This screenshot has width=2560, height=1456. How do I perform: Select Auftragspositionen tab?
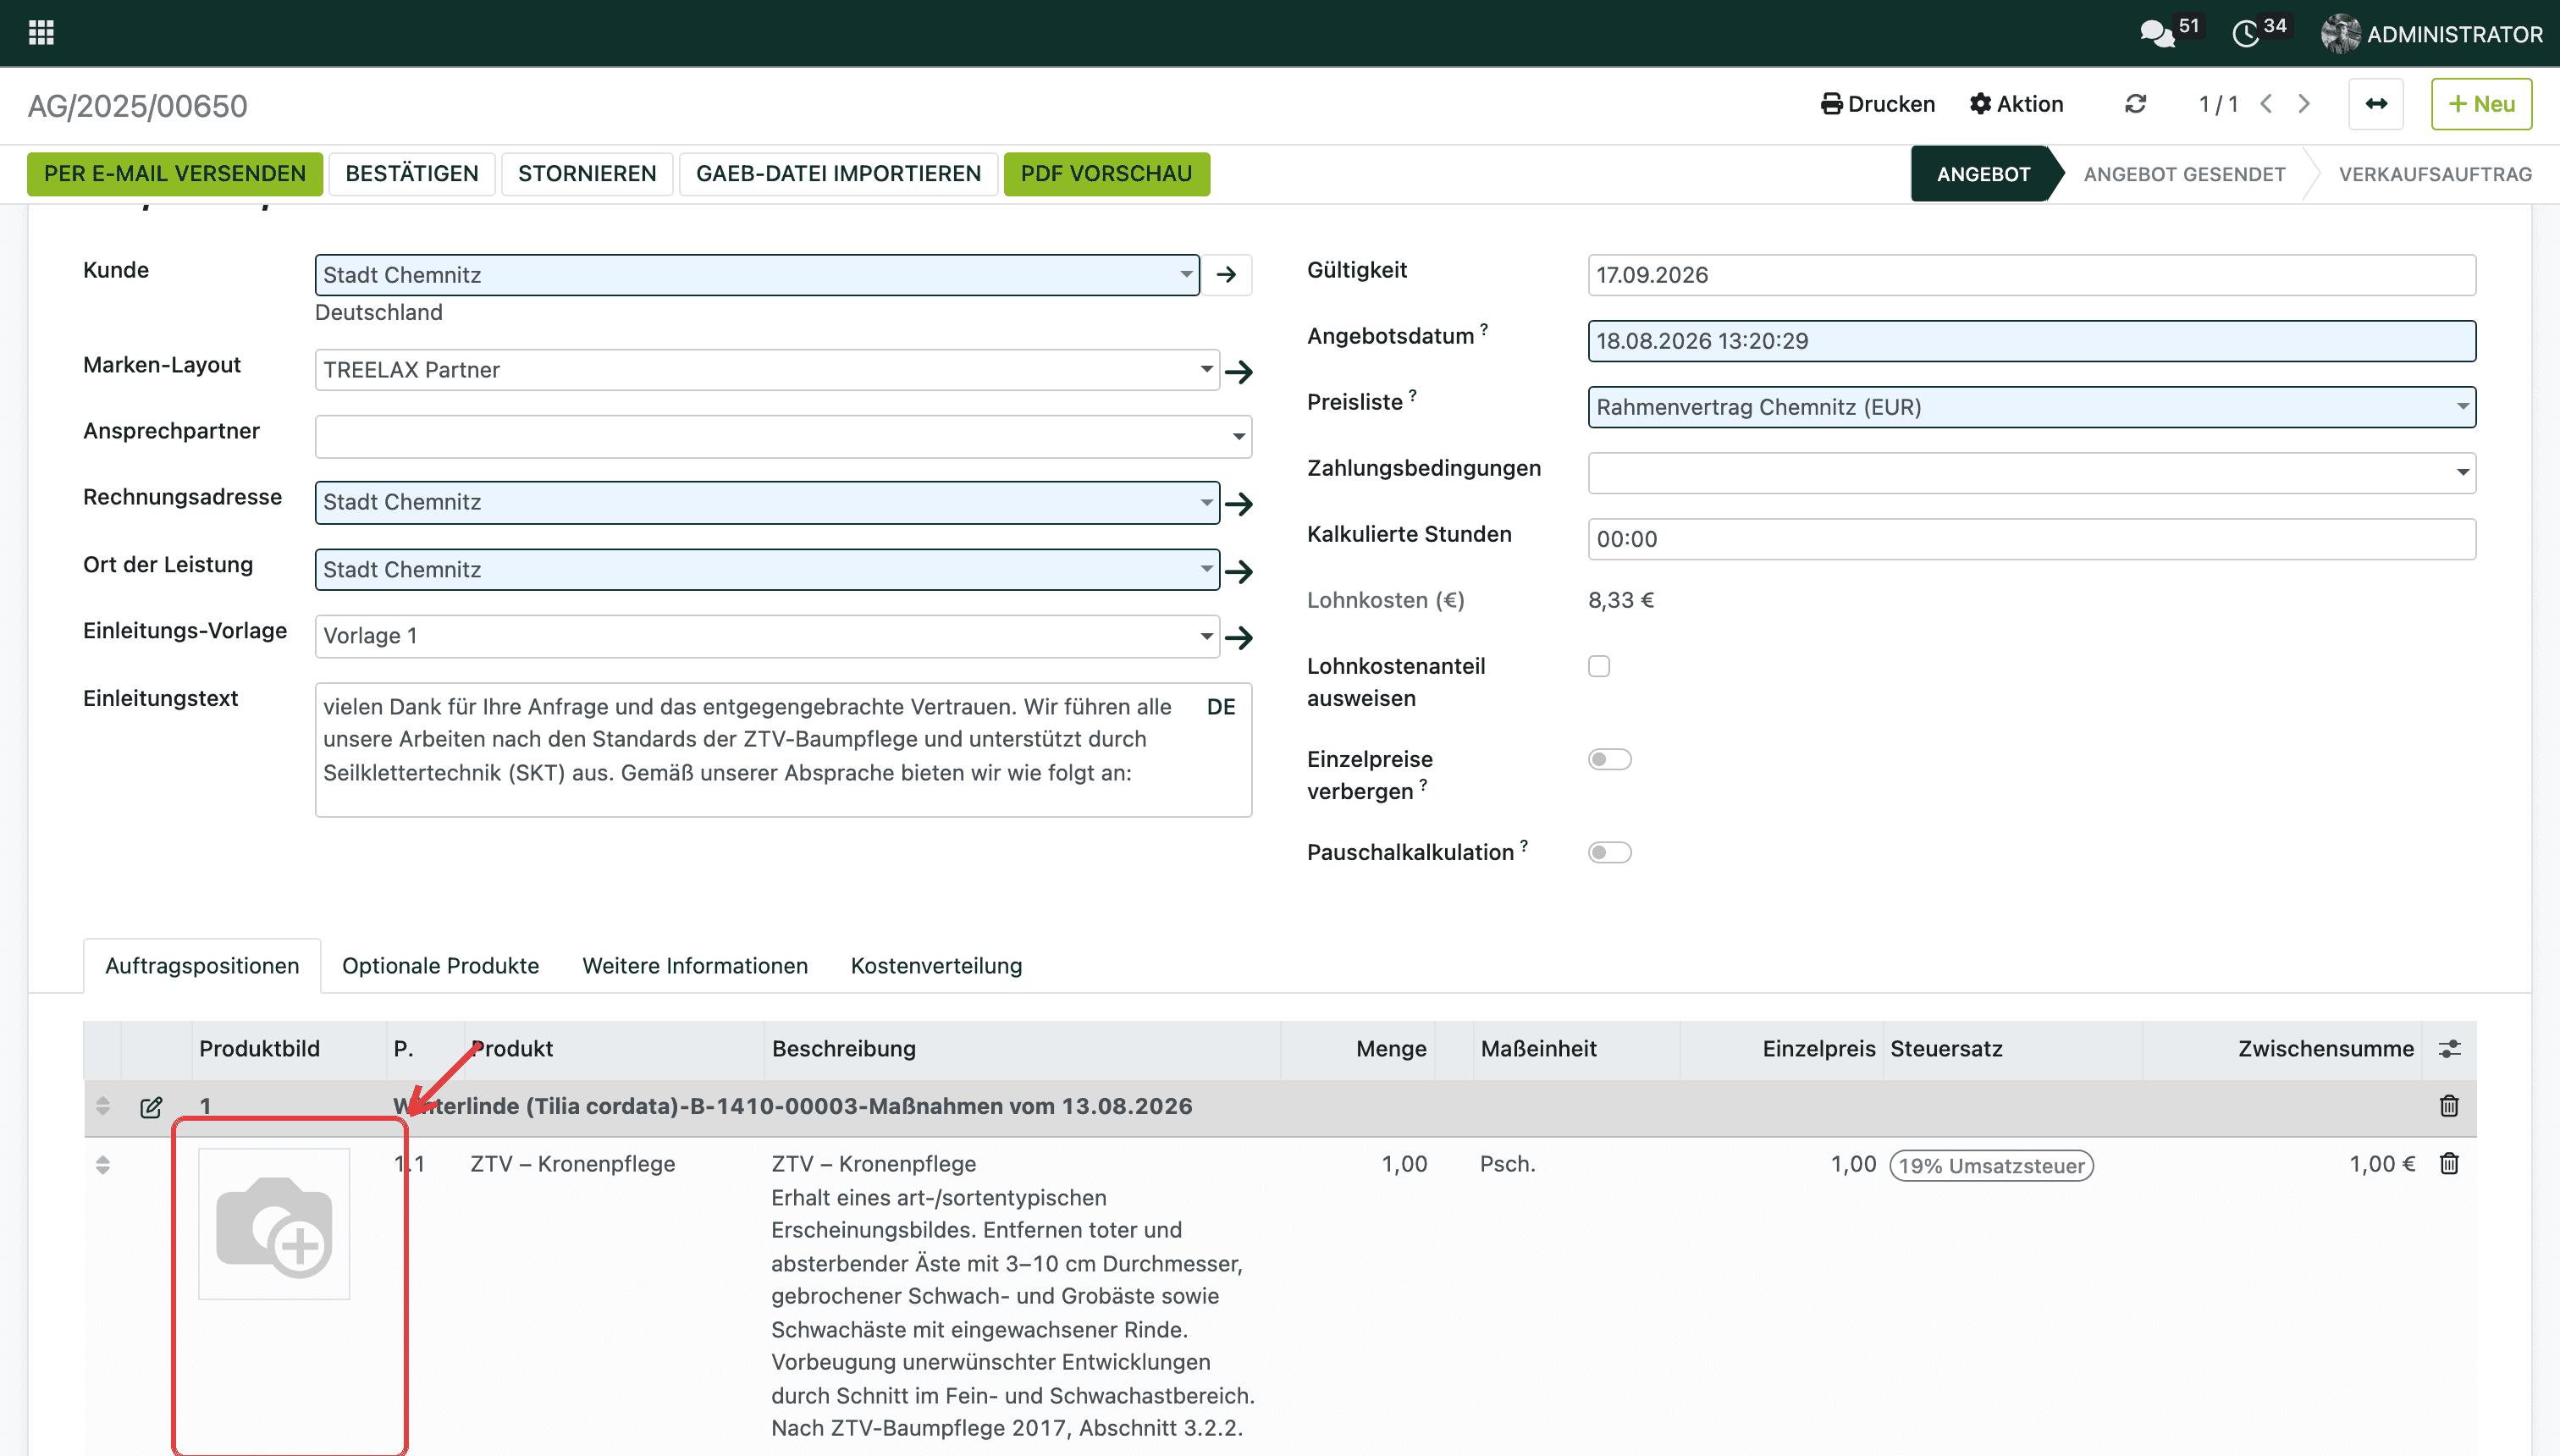(202, 966)
